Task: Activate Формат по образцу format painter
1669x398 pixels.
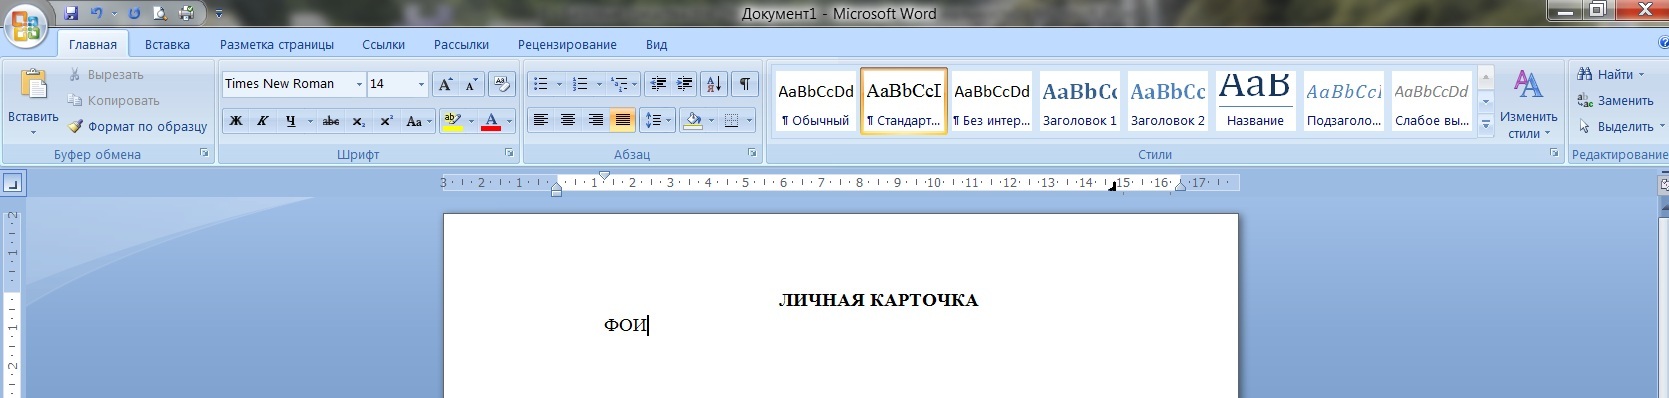Action: (x=137, y=127)
